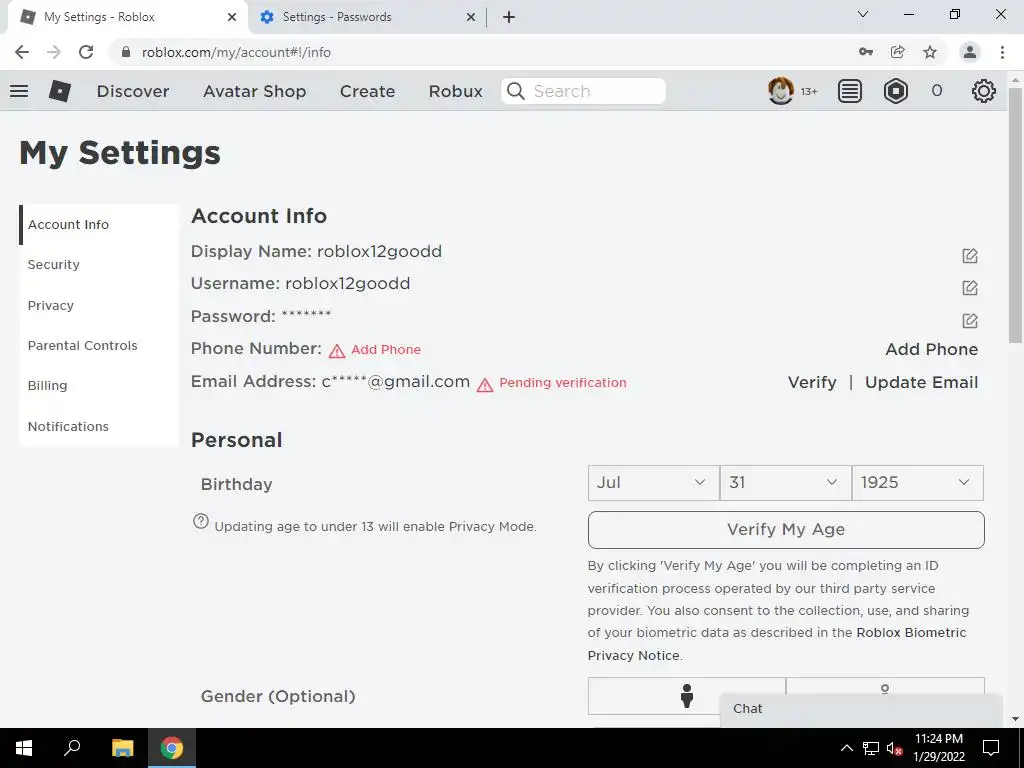
Task: Open the birthday year dropdown
Action: tap(918, 483)
